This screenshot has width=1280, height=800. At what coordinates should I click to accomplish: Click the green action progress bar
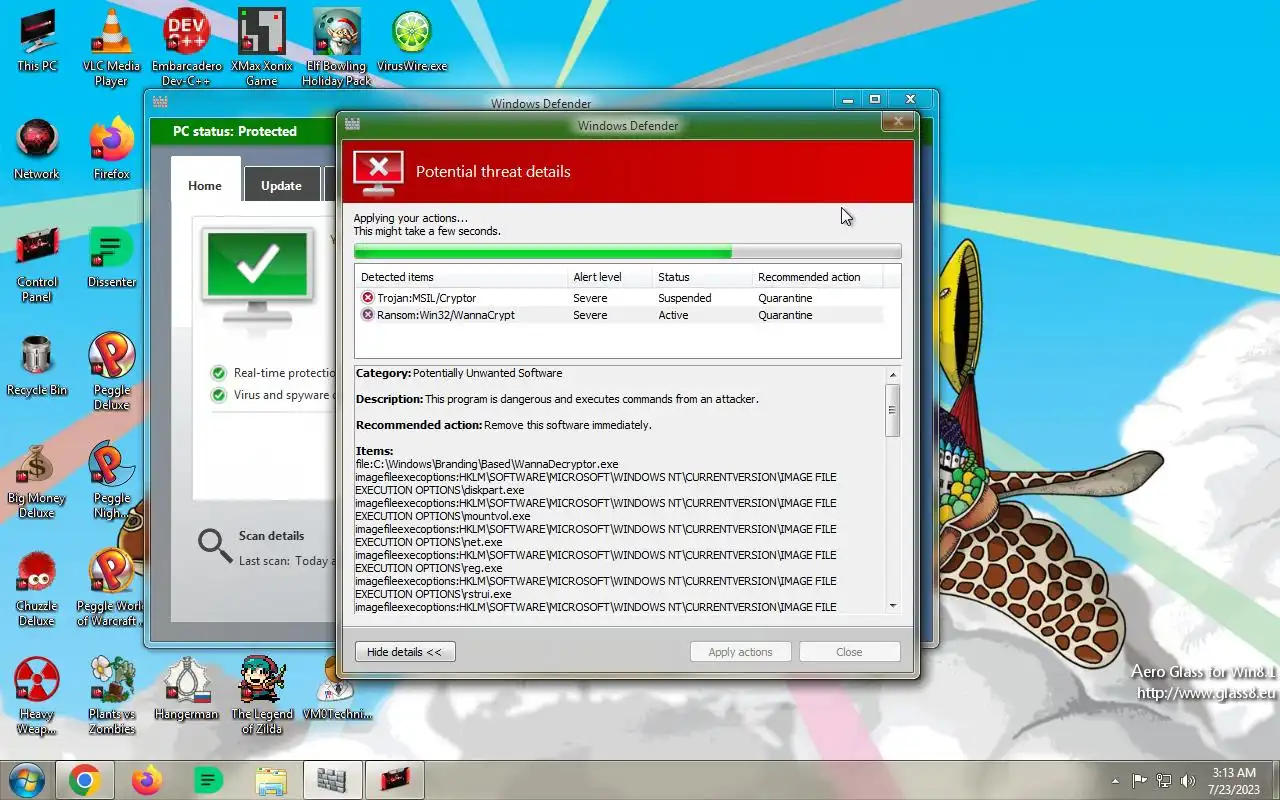click(x=627, y=252)
